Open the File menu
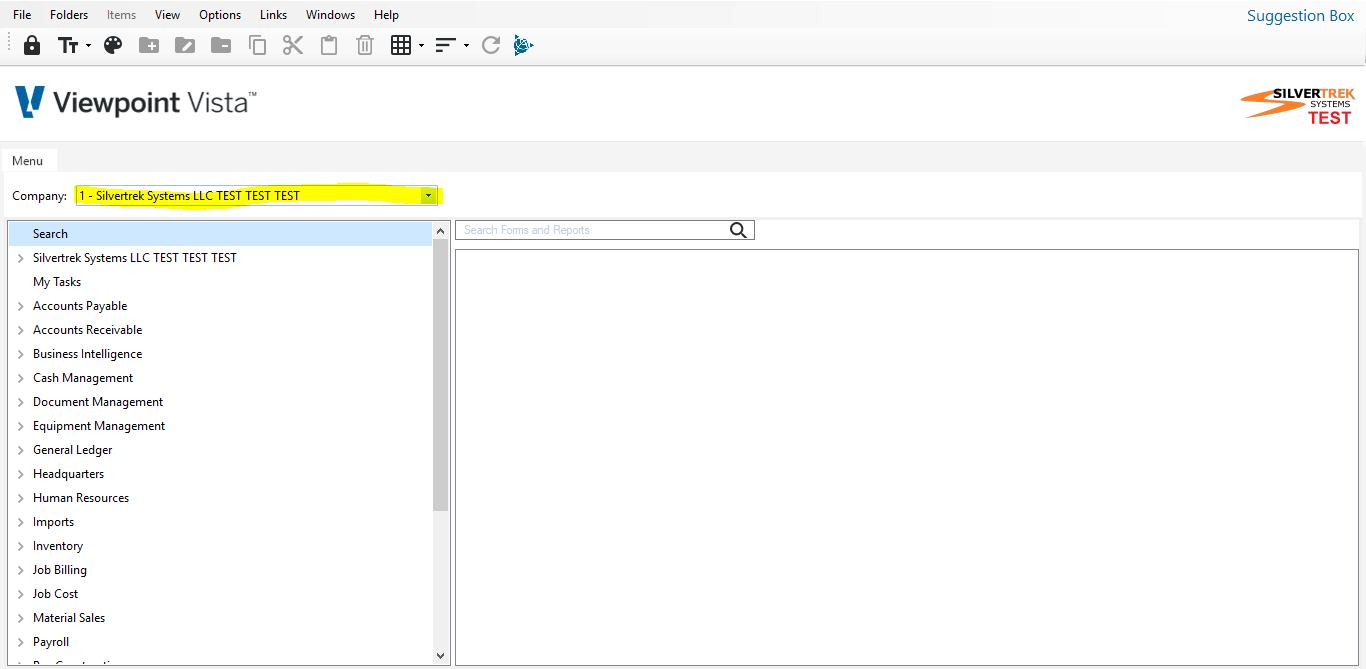Viewport: 1366px width, 669px height. click(x=22, y=15)
